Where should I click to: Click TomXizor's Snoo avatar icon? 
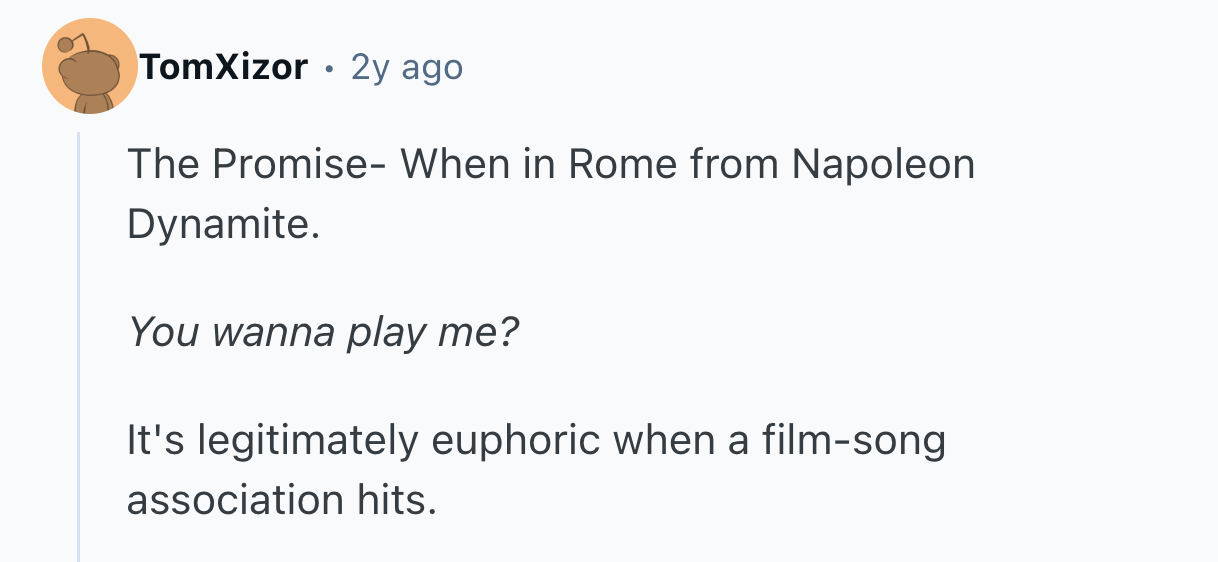[x=89, y=67]
